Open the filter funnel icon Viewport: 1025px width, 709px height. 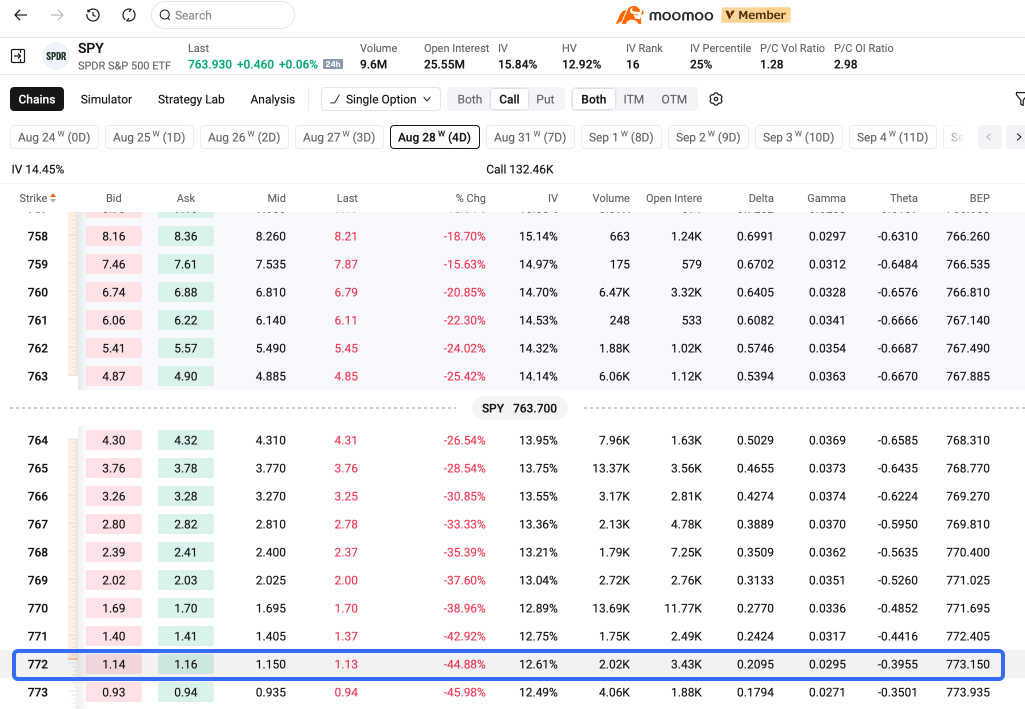1020,99
